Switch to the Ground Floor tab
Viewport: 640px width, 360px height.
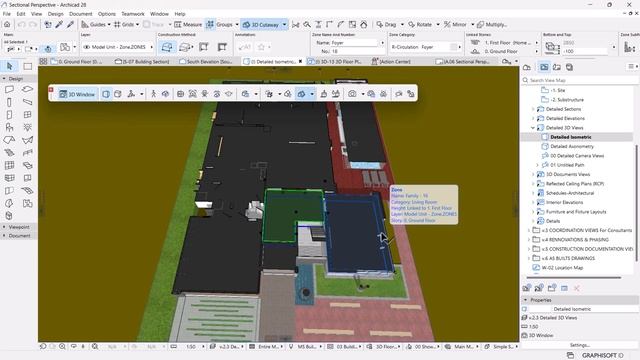click(76, 62)
